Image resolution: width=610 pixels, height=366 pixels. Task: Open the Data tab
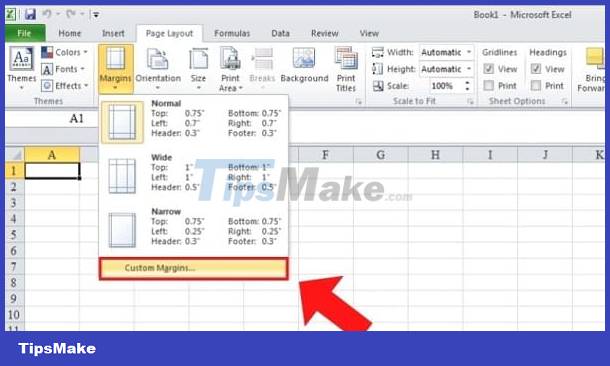280,33
